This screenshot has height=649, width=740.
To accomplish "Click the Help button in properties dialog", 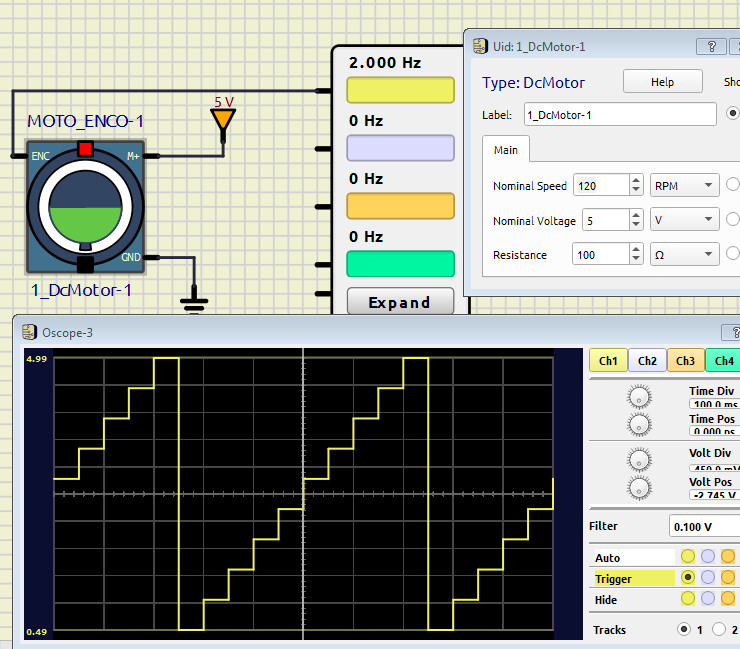I will tap(662, 82).
